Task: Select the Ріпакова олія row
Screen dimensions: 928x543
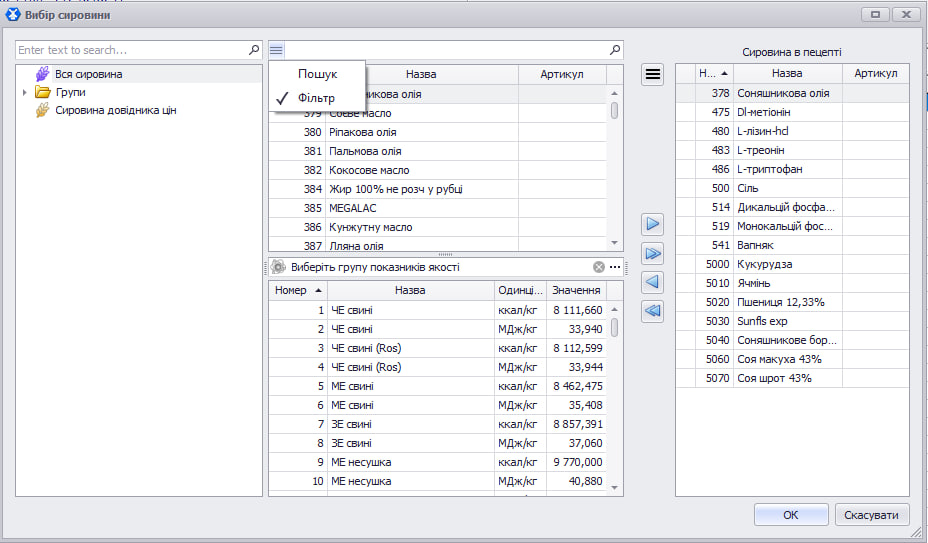Action: click(438, 132)
